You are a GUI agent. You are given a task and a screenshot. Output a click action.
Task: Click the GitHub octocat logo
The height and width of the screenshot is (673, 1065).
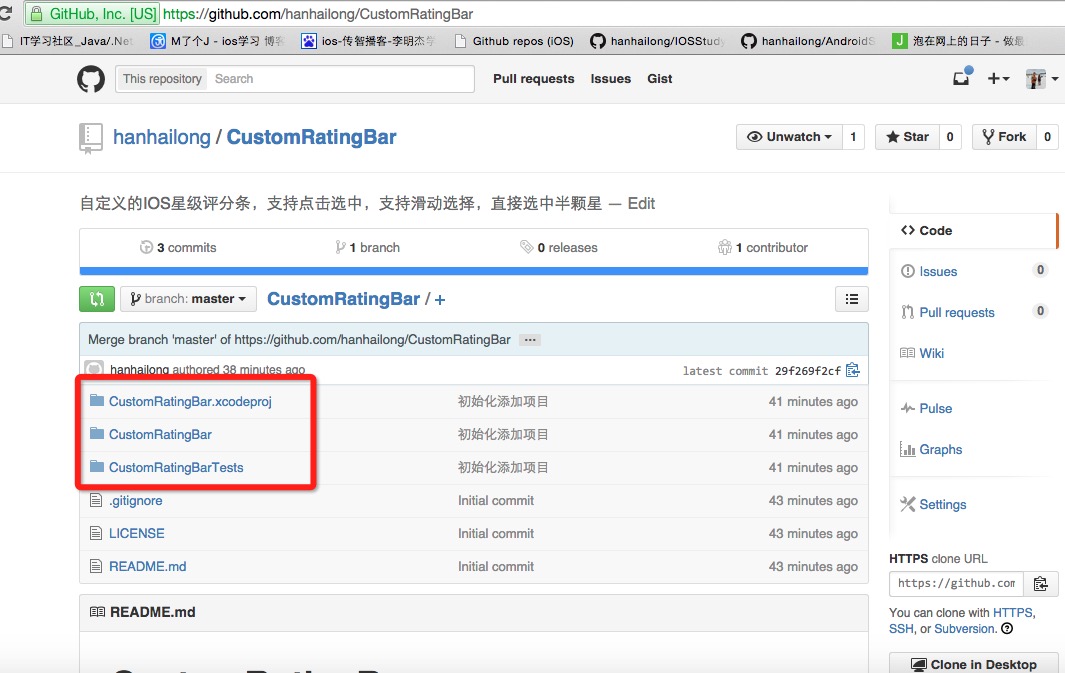[x=91, y=79]
